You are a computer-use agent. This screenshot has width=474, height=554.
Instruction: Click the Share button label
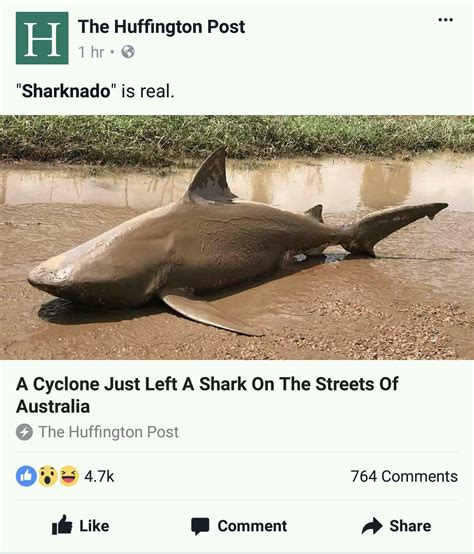click(410, 526)
